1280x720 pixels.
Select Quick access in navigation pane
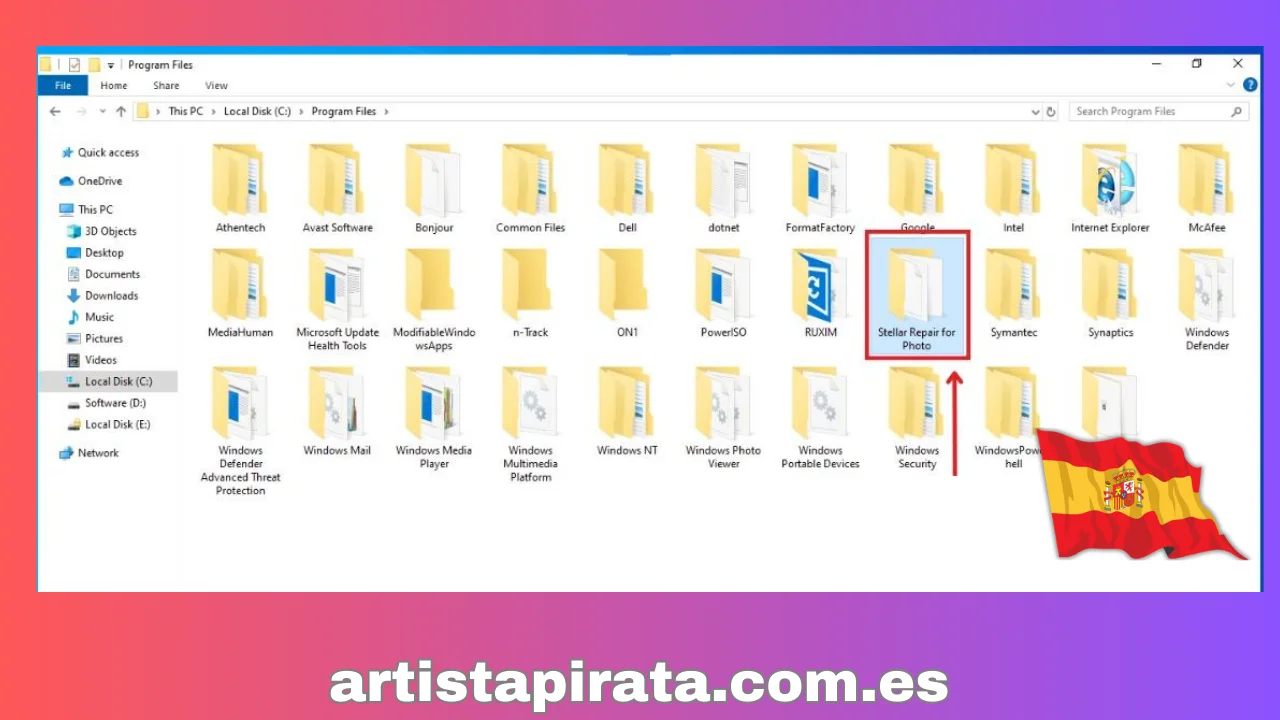click(x=109, y=153)
